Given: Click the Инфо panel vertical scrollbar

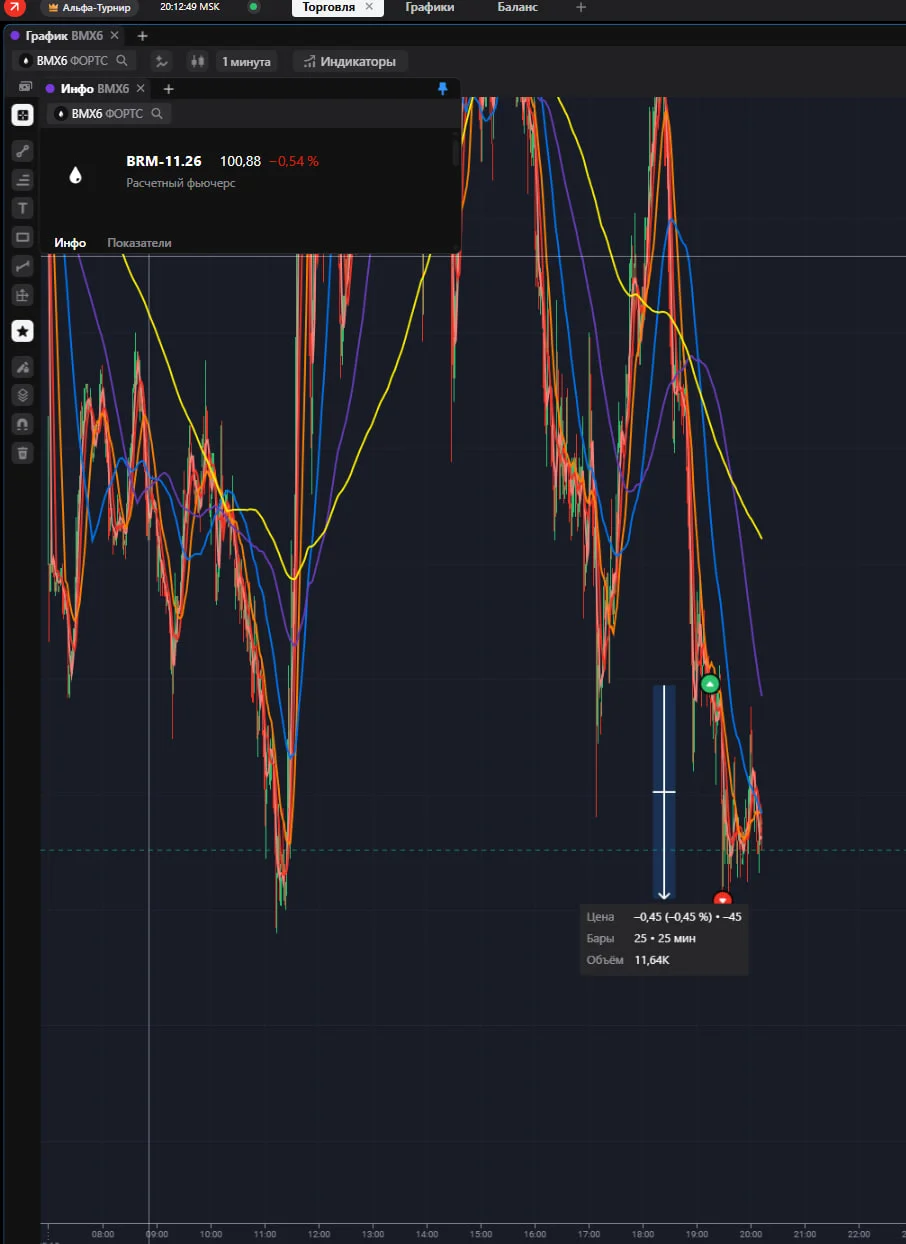Looking at the screenshot, I should point(457,153).
